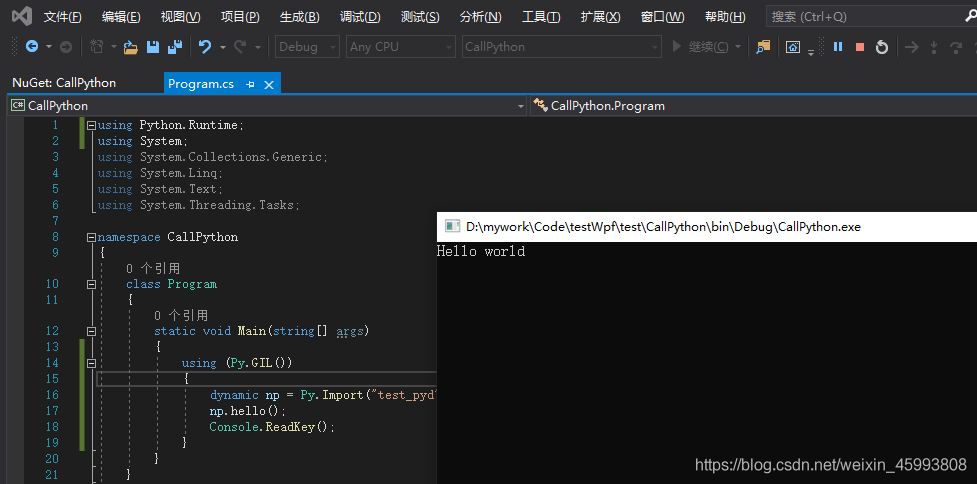The image size is (977, 484).
Task: Click the class icon beside CallPython.Program
Action: point(540,106)
